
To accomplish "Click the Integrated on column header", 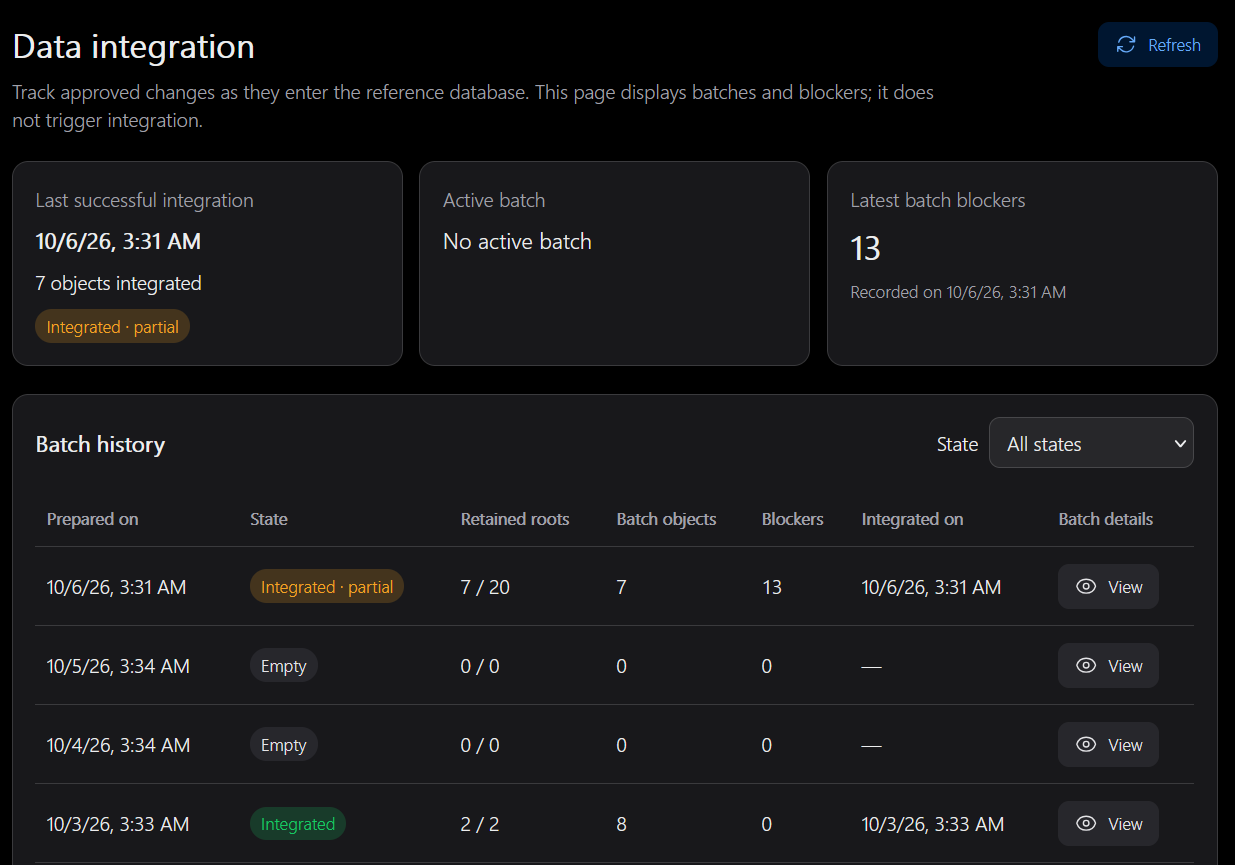I will click(x=913, y=519).
